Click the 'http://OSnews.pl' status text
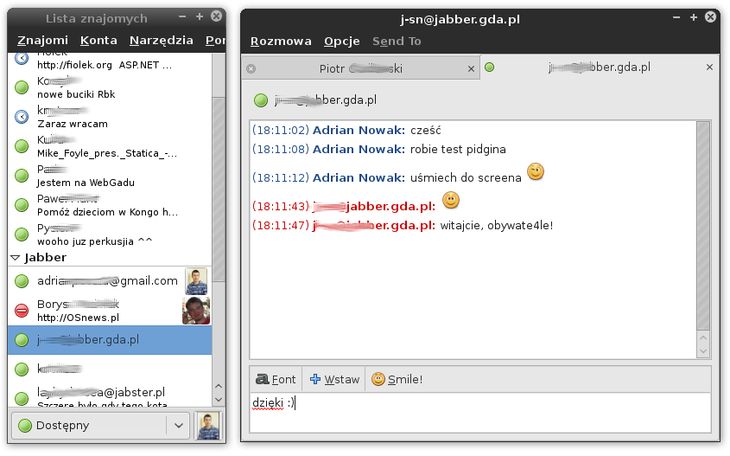 (78, 318)
